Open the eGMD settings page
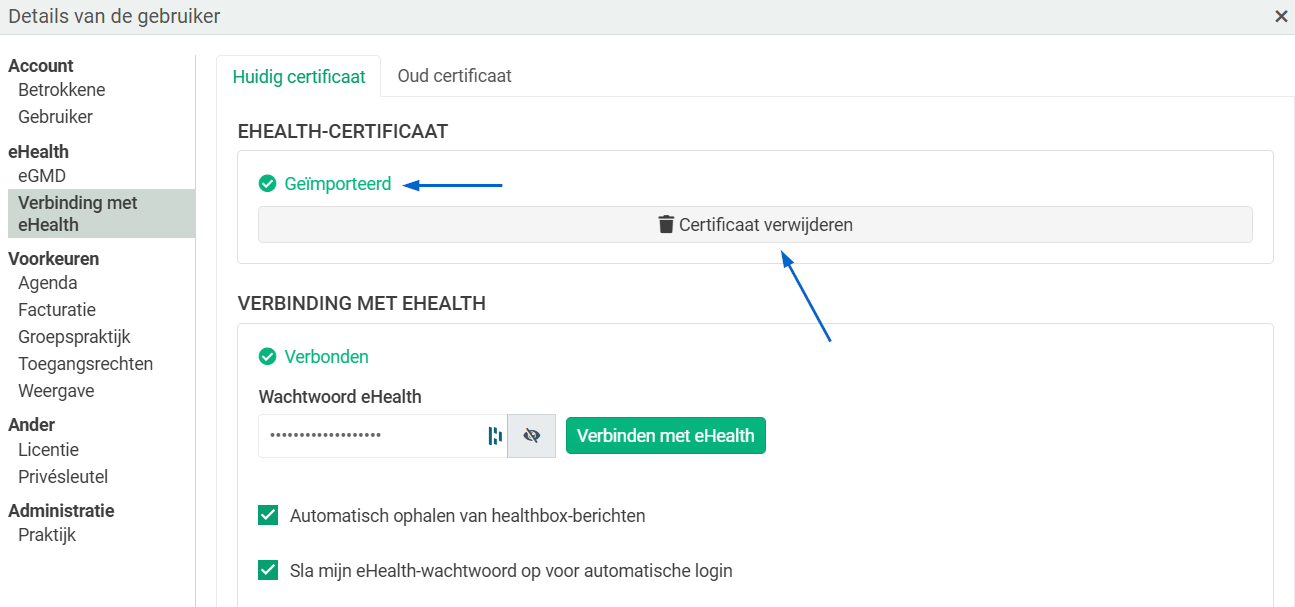 (42, 176)
